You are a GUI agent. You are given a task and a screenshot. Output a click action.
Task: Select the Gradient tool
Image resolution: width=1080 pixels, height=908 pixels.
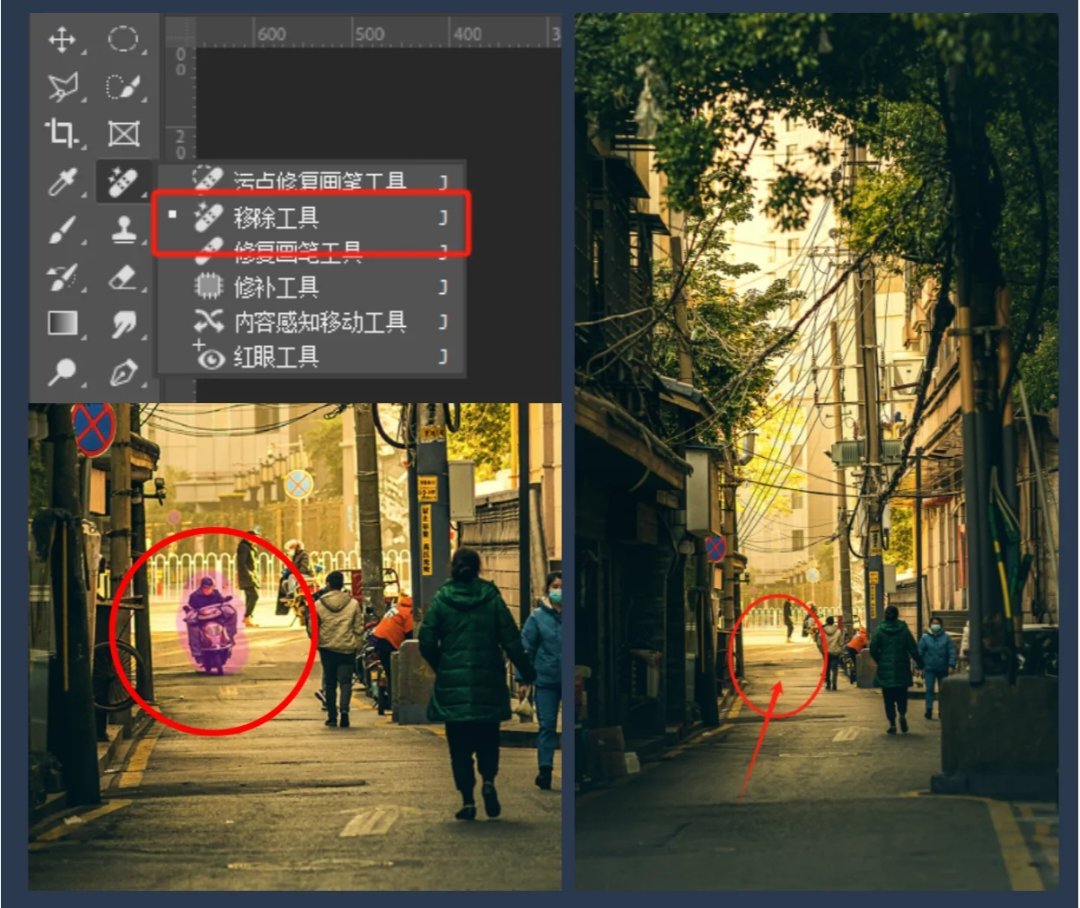[x=62, y=324]
